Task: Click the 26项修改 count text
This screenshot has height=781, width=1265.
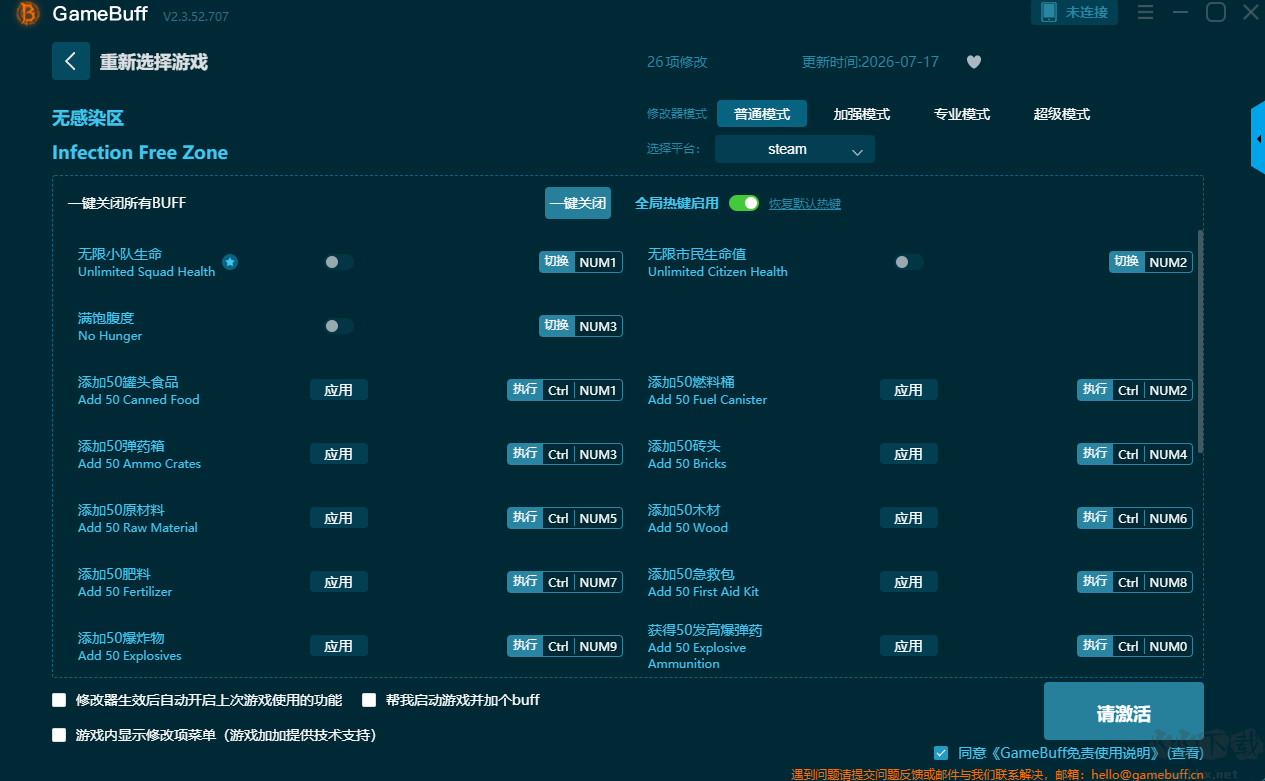Action: click(677, 62)
